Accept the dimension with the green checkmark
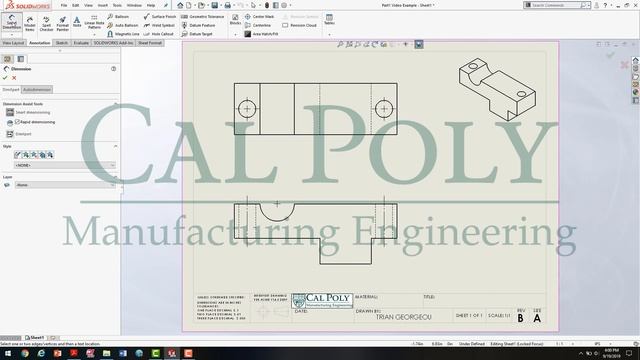Image resolution: width=640 pixels, height=360 pixels. [x=5, y=78]
